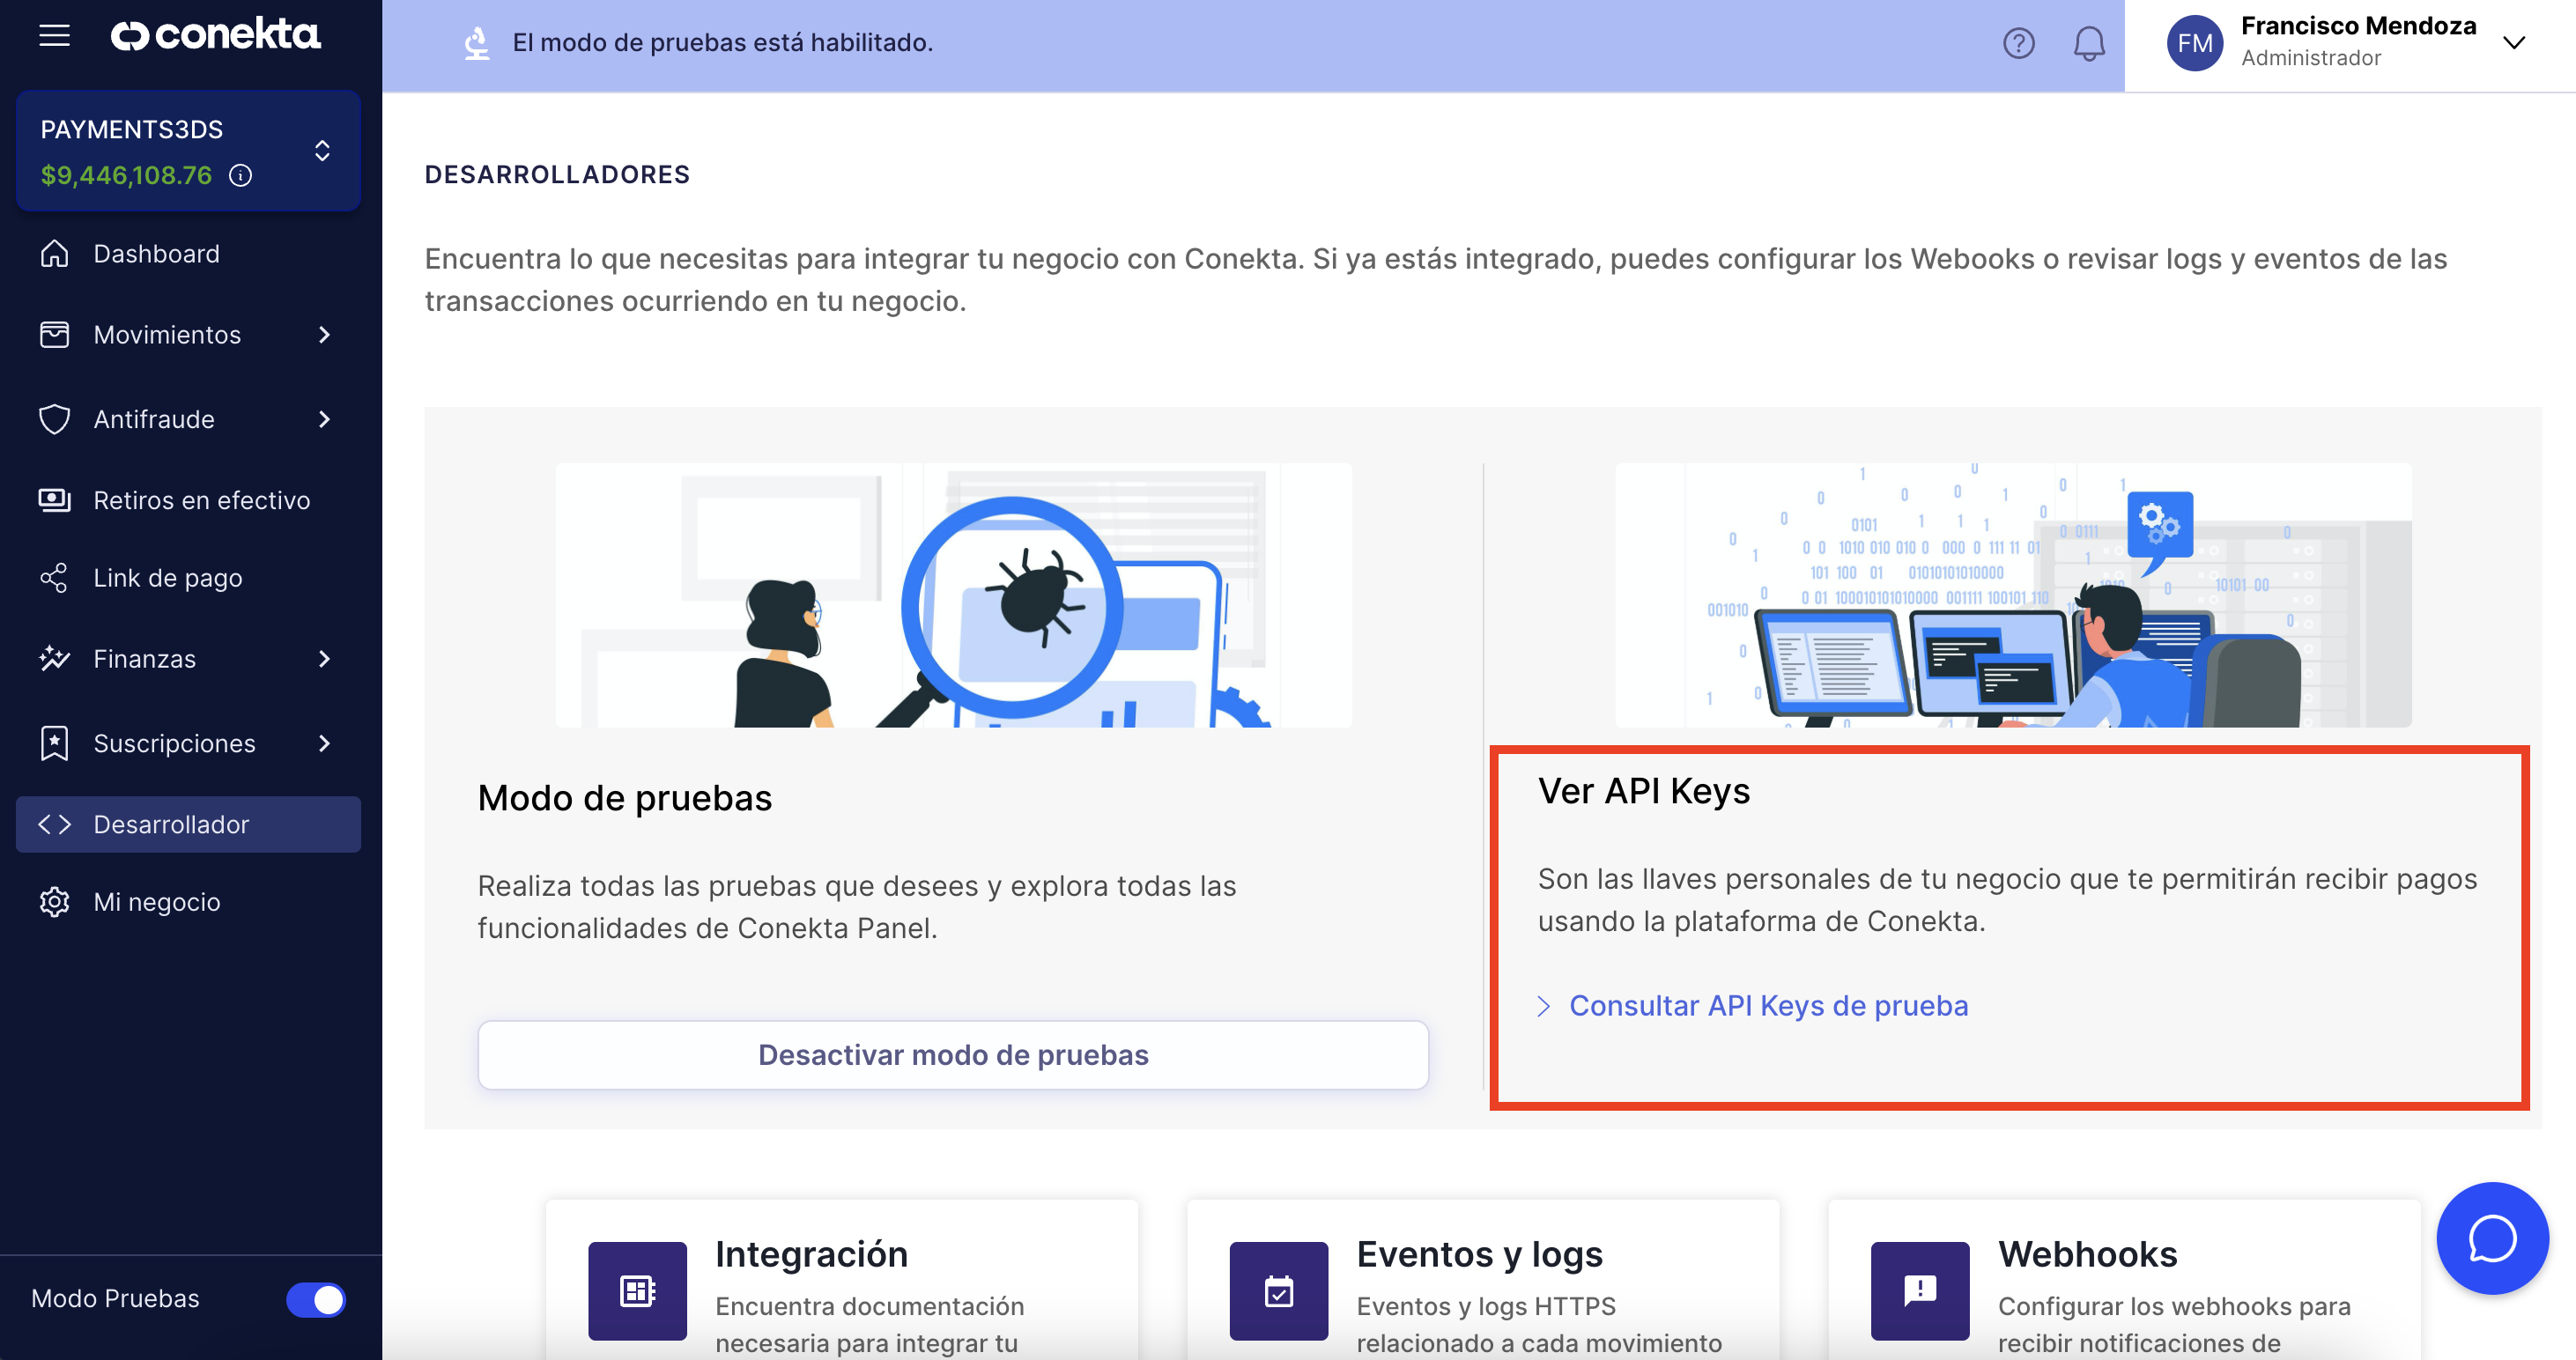Click the Ver API Keys heading

[x=1643, y=791]
